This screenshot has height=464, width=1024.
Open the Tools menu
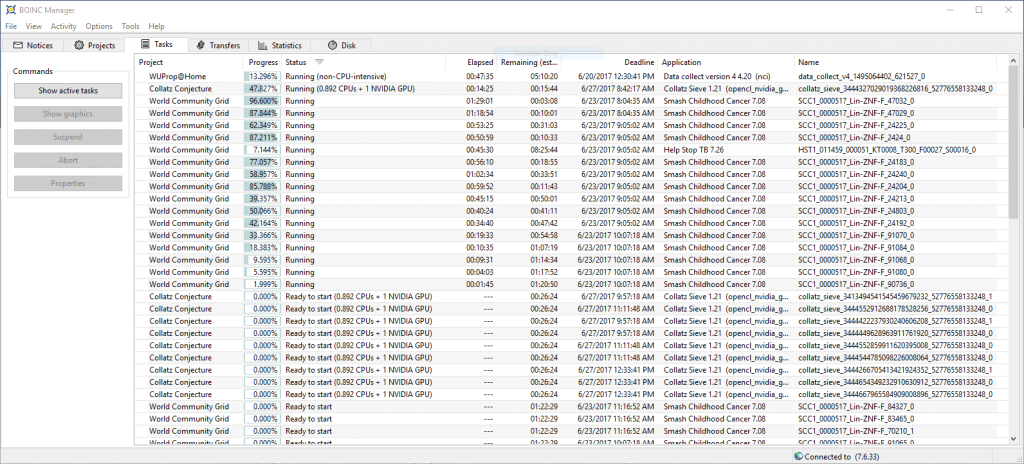tap(131, 26)
